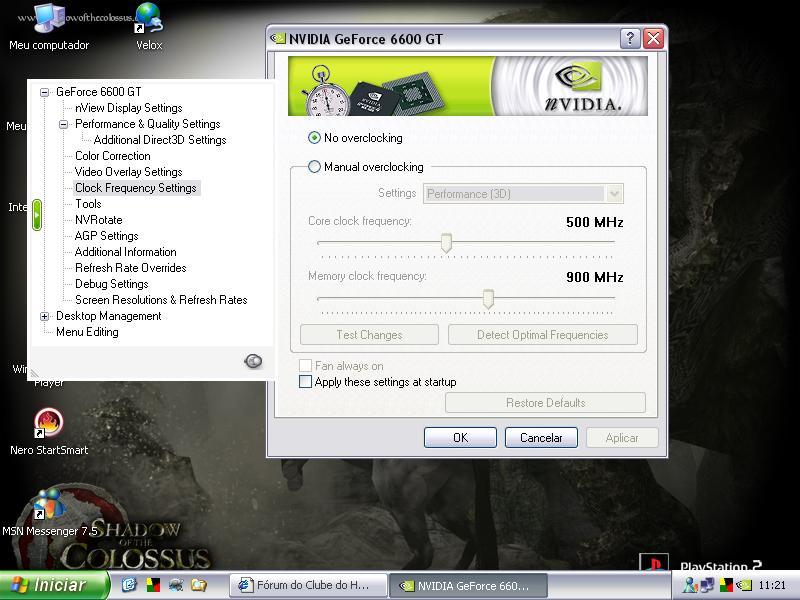This screenshot has width=800, height=600.
Task: Open the Meu computador desktop icon
Action: pyautogui.click(x=49, y=27)
